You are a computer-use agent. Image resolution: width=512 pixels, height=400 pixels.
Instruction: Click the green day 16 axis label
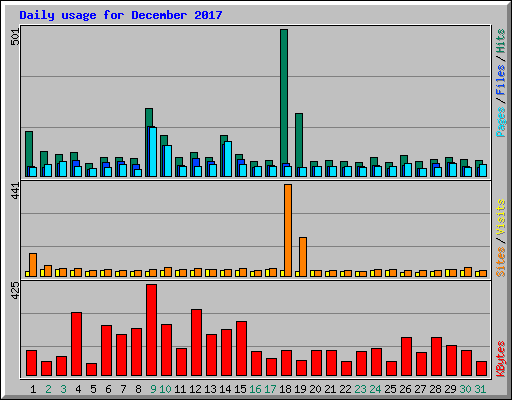click(x=255, y=389)
